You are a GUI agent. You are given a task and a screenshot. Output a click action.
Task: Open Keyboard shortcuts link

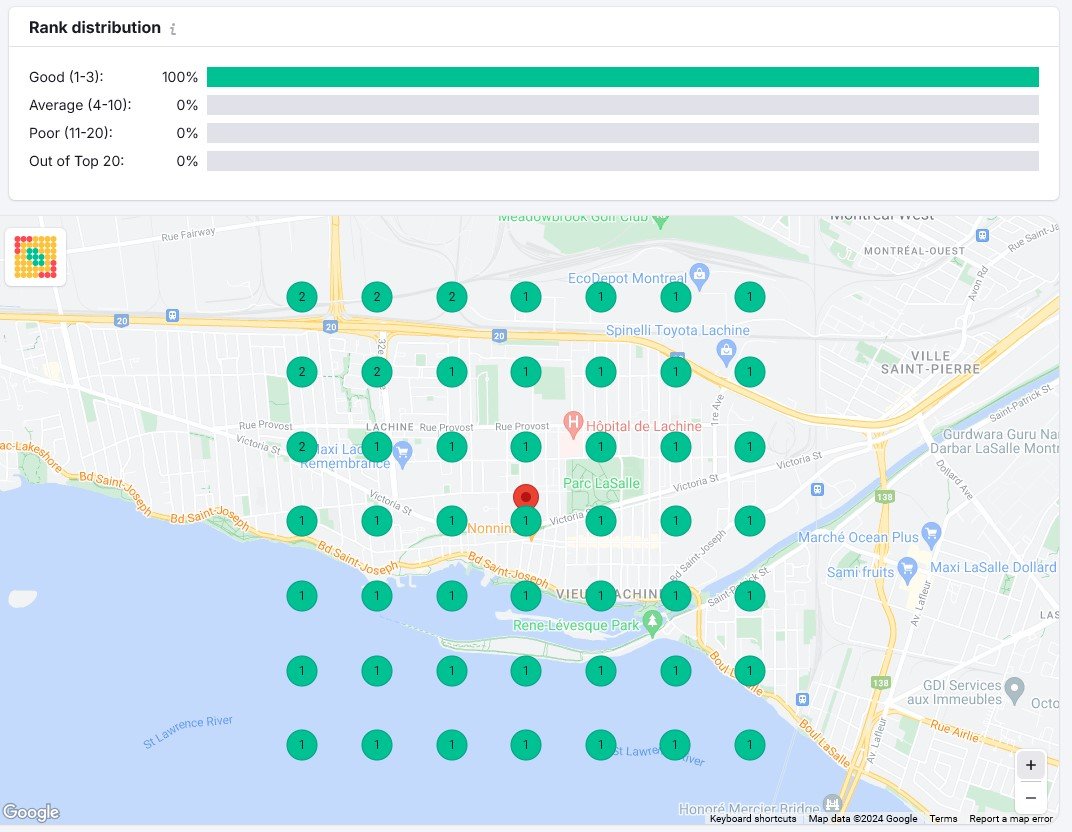(753, 818)
